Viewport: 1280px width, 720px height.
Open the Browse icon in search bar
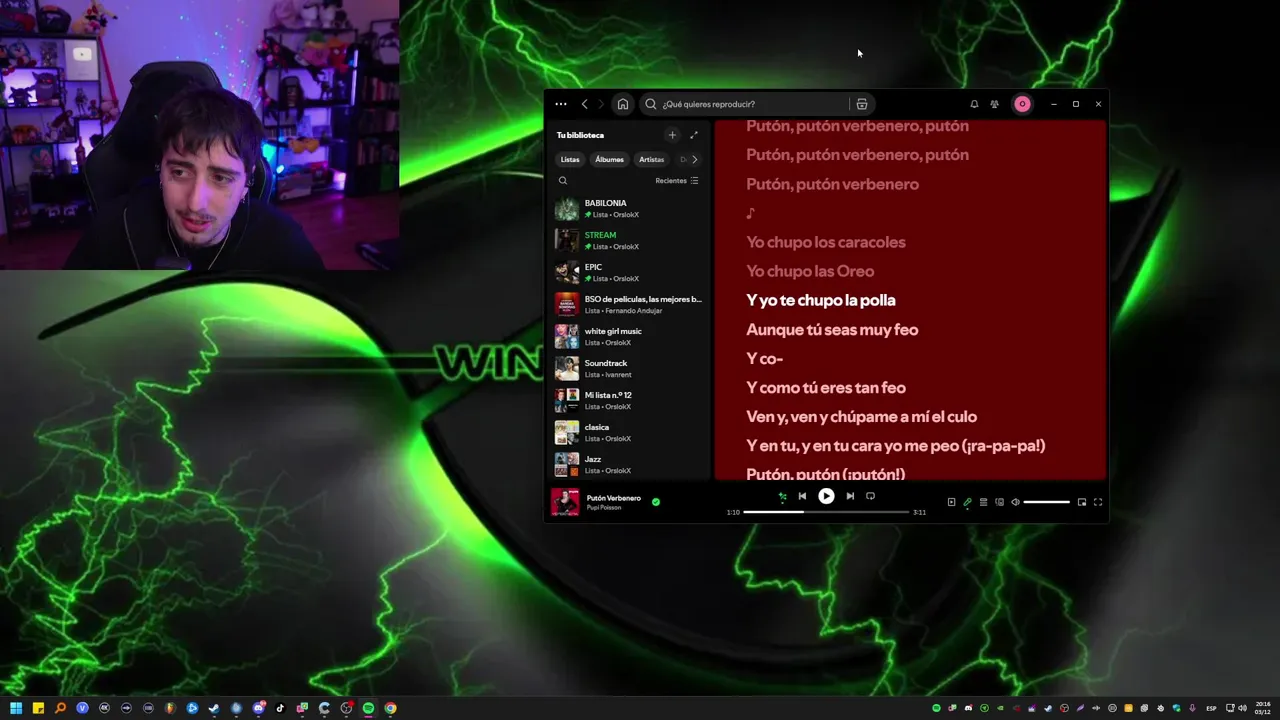[x=862, y=104]
